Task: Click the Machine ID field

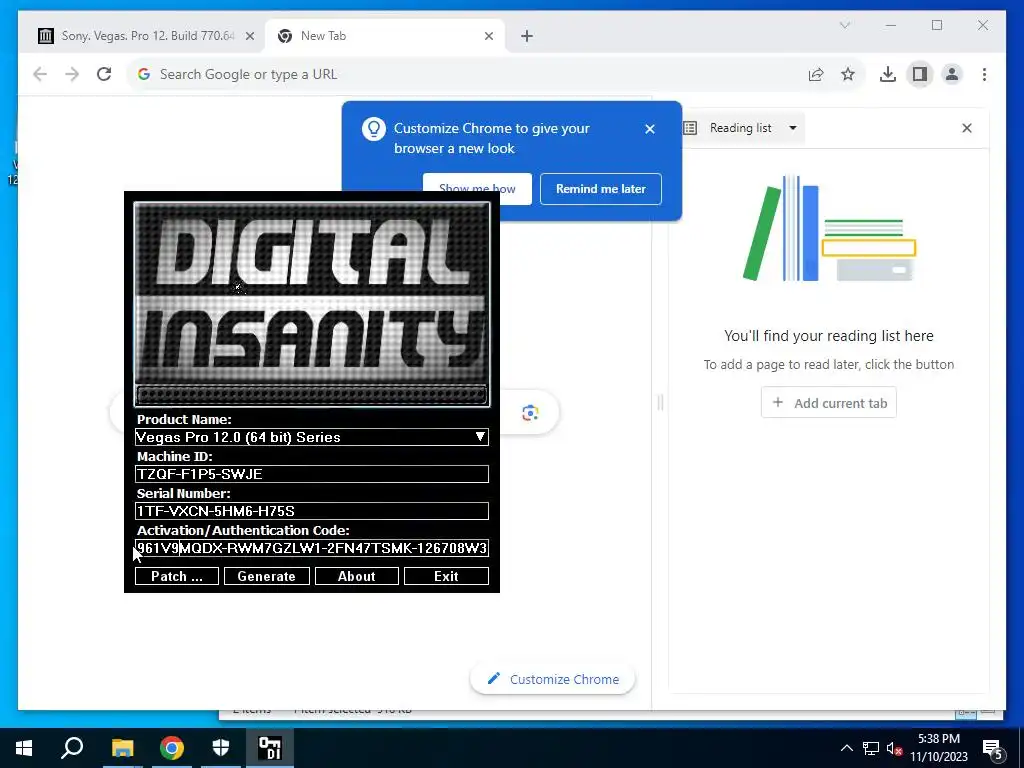Action: tap(312, 474)
